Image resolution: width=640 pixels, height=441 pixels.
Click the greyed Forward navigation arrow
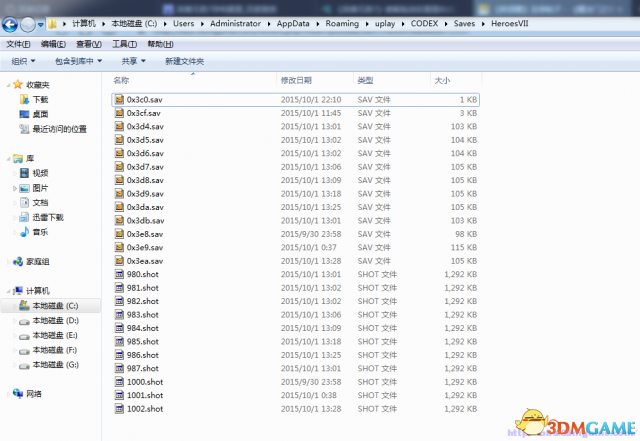28,25
